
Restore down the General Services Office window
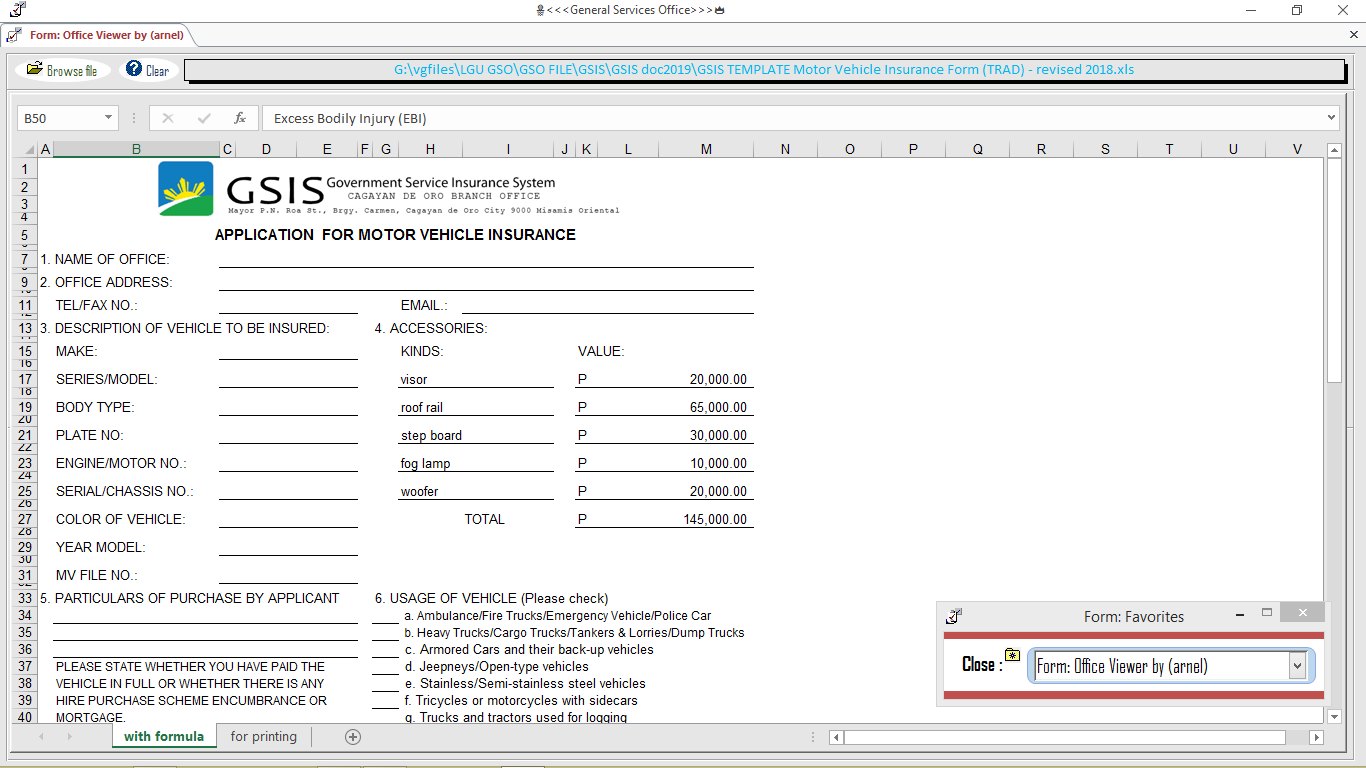[x=1297, y=10]
